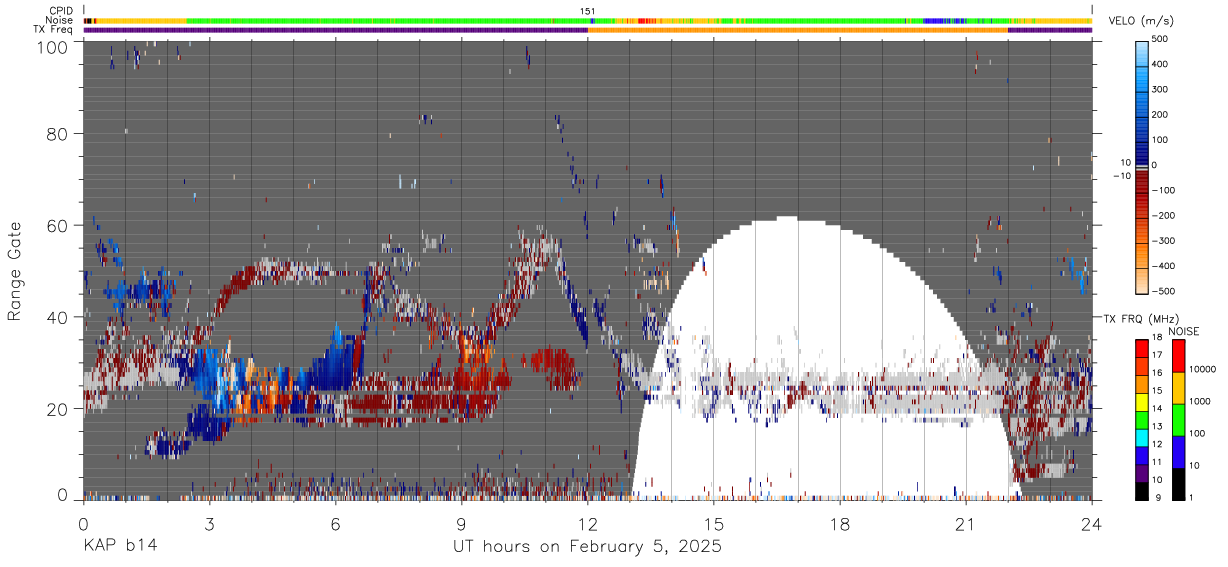Click the 24 tick on UT hours axis

click(x=1092, y=523)
